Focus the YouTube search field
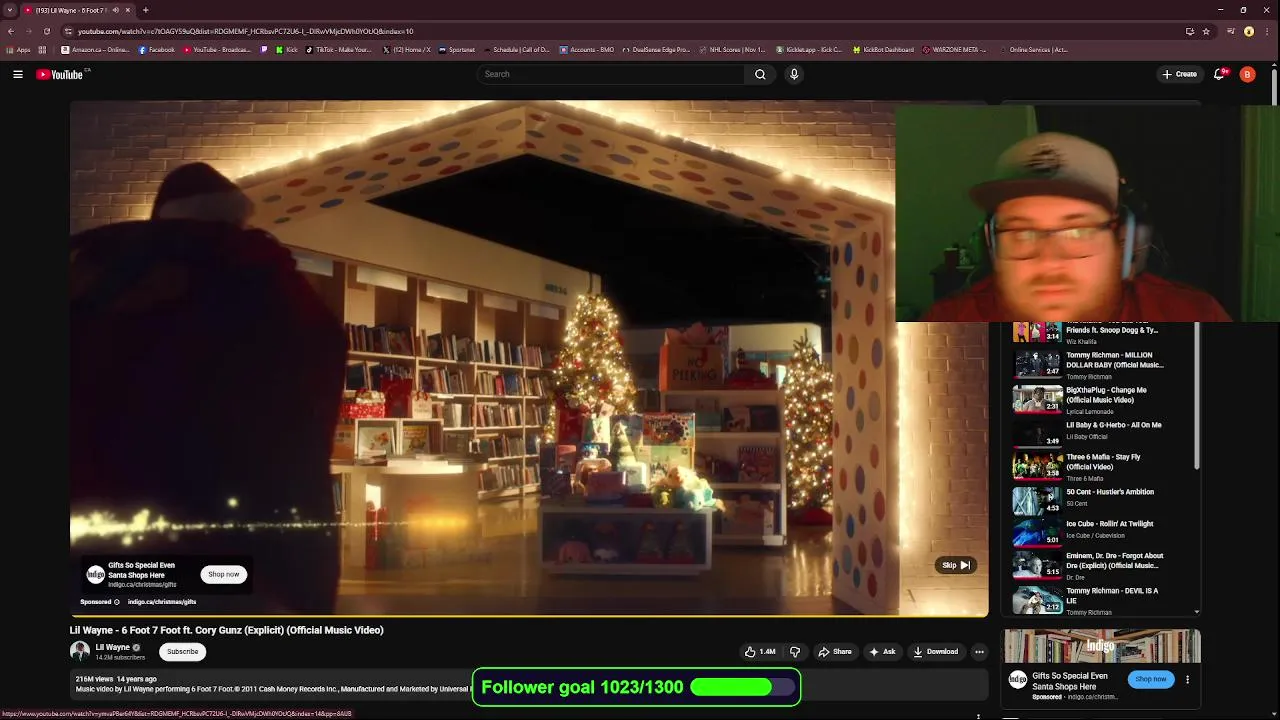The image size is (1280, 720). pos(611,74)
